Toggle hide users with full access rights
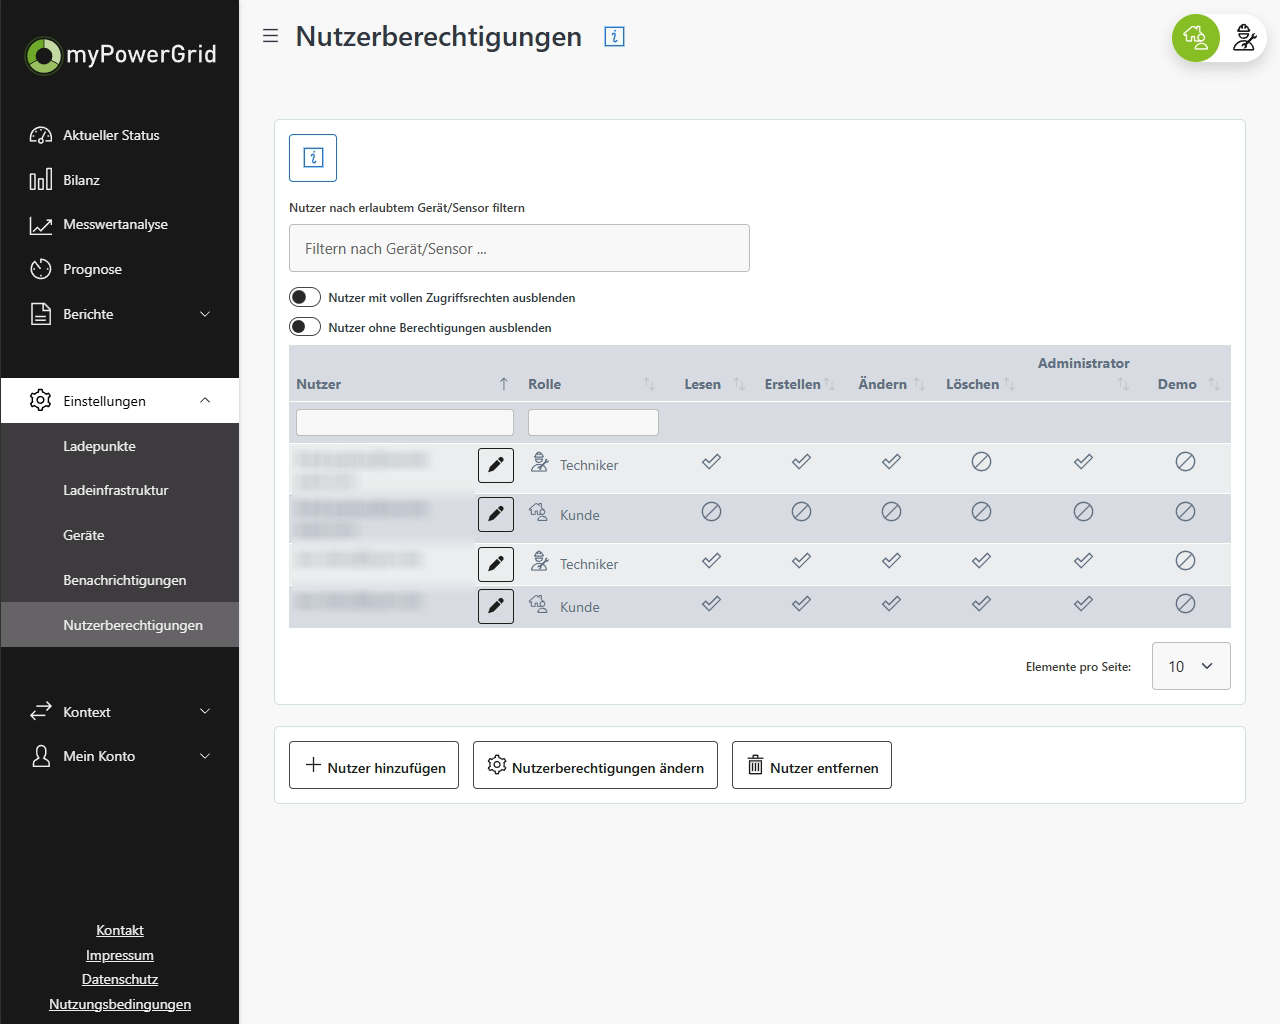 (x=305, y=297)
